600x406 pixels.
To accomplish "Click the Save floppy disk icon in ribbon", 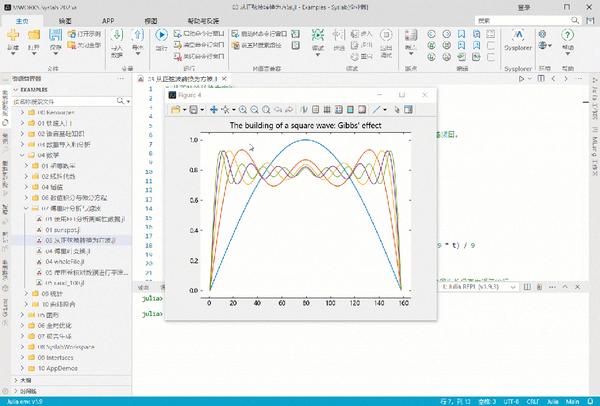I will coord(55,35).
